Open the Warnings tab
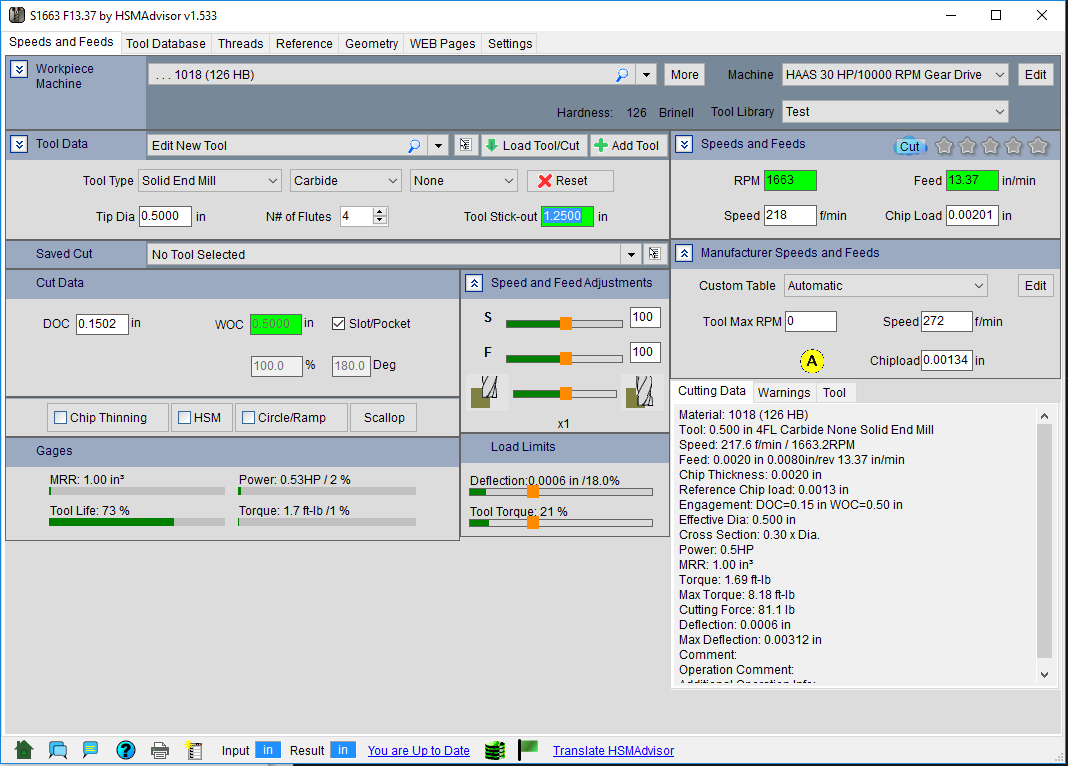 pos(784,393)
